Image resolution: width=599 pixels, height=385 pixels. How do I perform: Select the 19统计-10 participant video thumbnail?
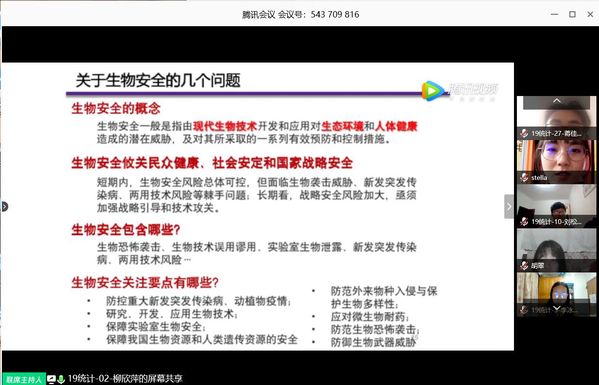tap(557, 206)
